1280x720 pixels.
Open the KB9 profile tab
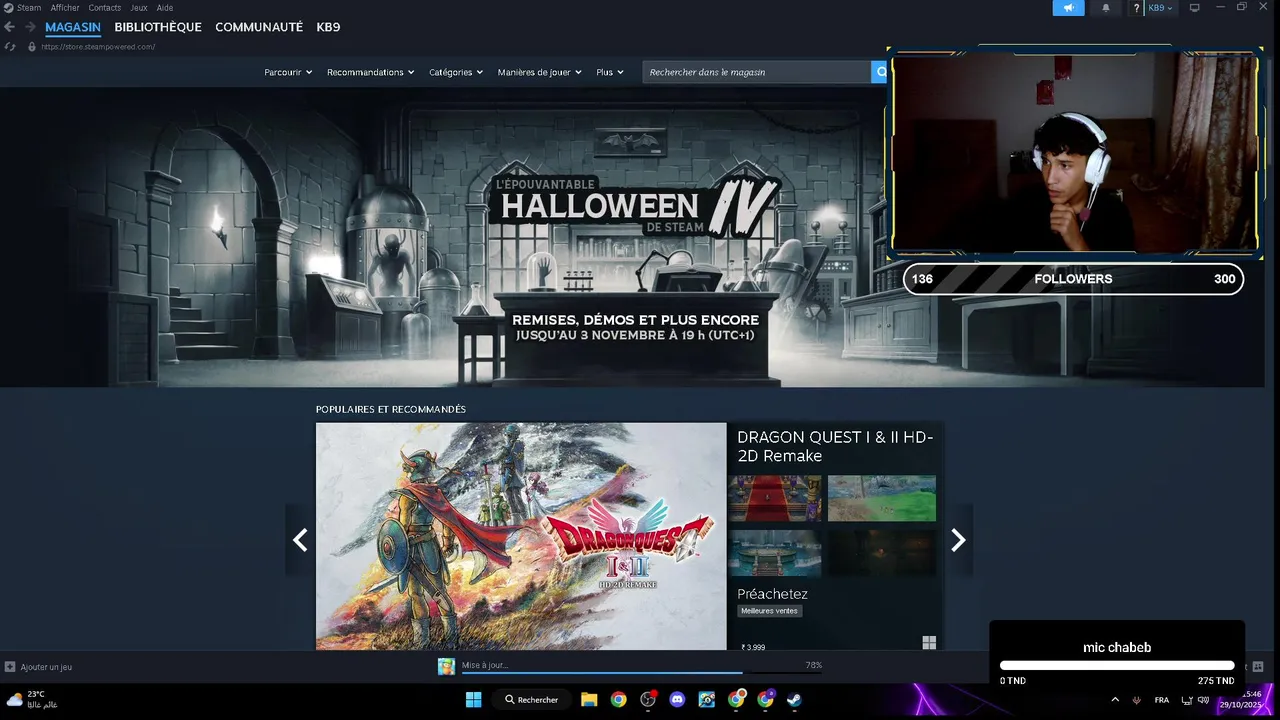328,27
